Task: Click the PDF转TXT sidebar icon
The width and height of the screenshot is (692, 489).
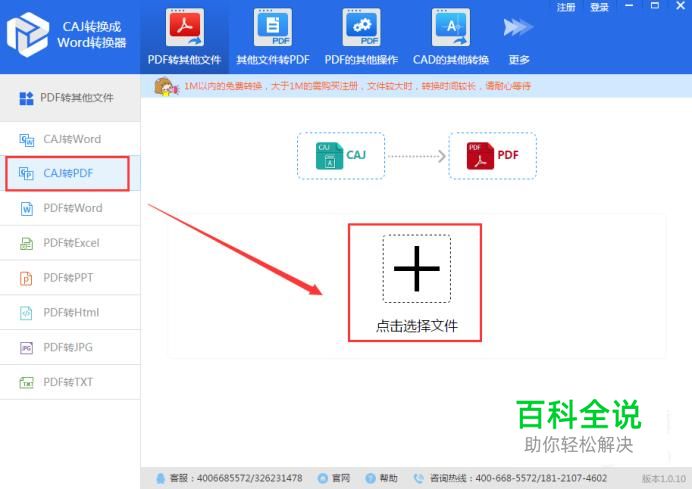Action: (x=26, y=382)
